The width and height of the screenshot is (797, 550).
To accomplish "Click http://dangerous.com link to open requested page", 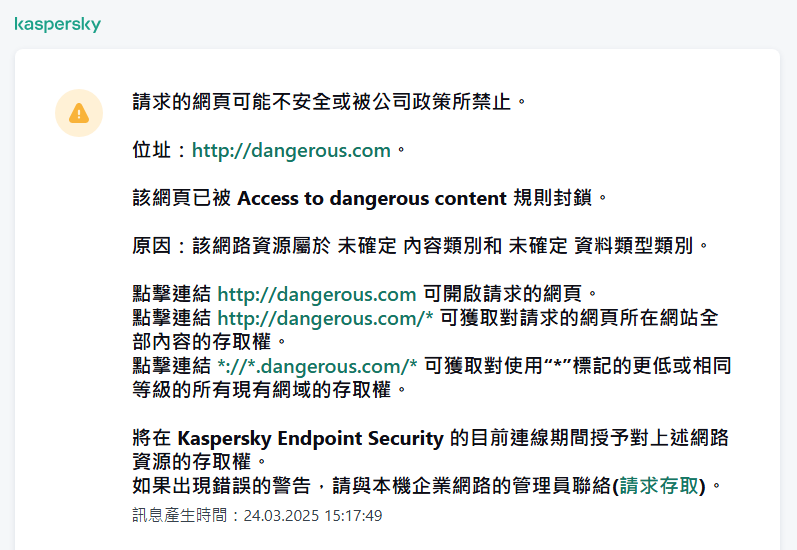I will click(316, 294).
